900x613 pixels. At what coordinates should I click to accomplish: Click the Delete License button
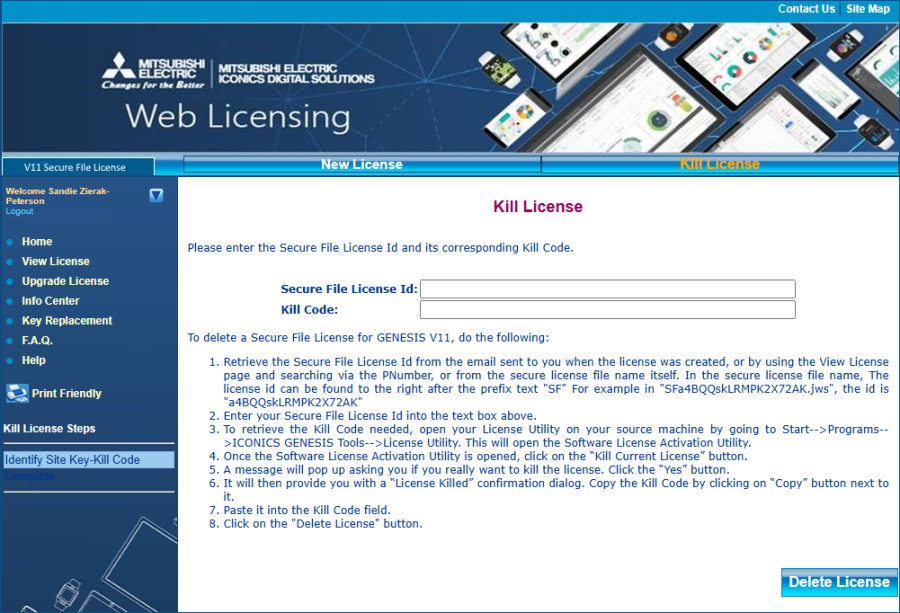839,582
